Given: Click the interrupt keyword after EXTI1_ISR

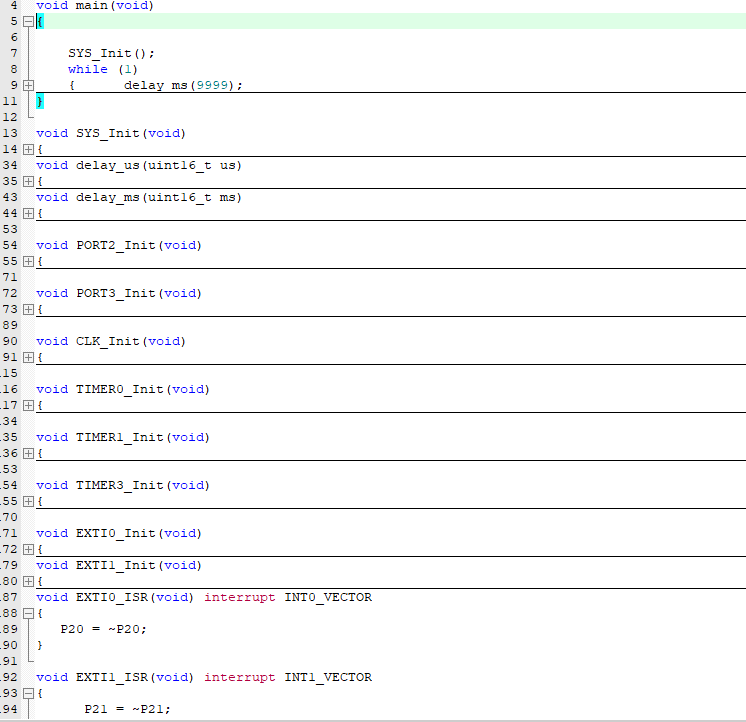Looking at the screenshot, I should 240,677.
